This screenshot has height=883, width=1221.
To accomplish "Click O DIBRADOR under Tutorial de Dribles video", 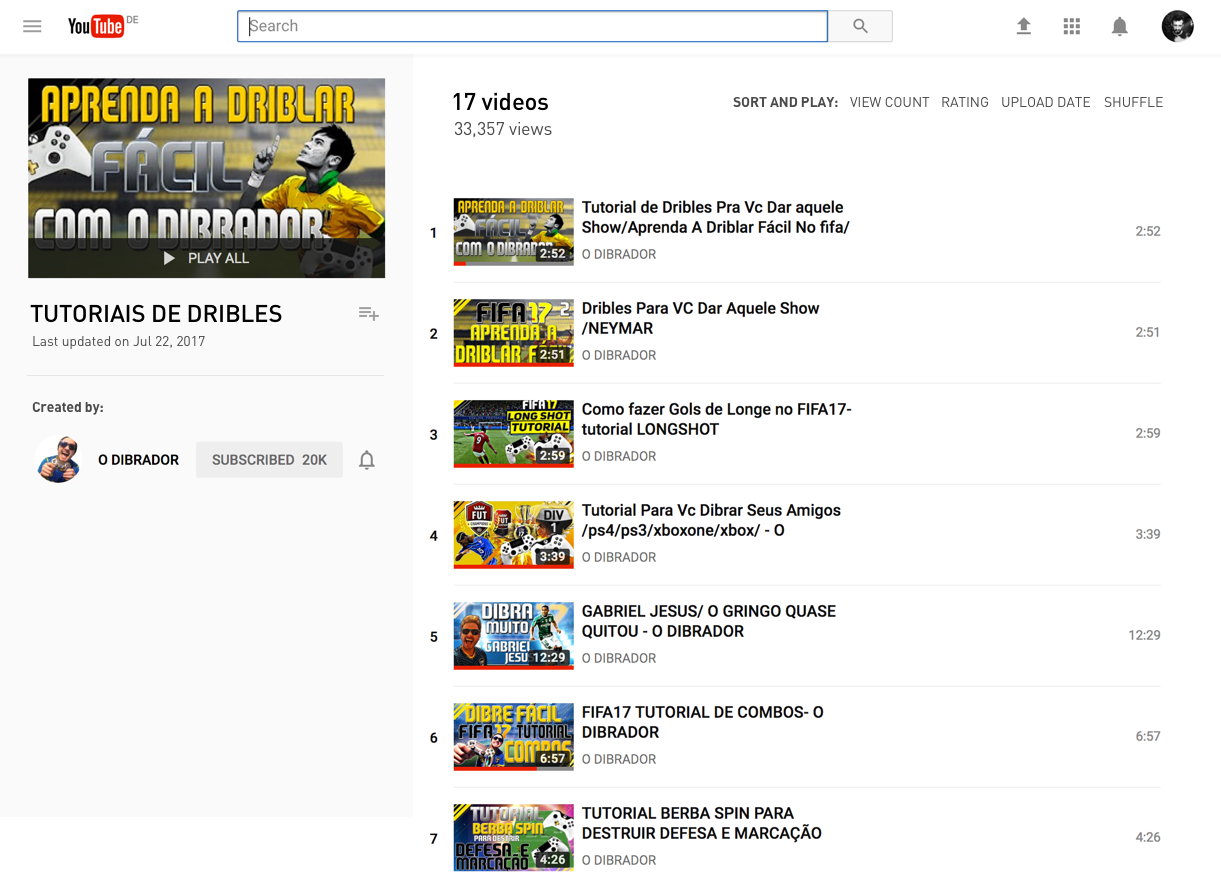I will click(x=619, y=254).
